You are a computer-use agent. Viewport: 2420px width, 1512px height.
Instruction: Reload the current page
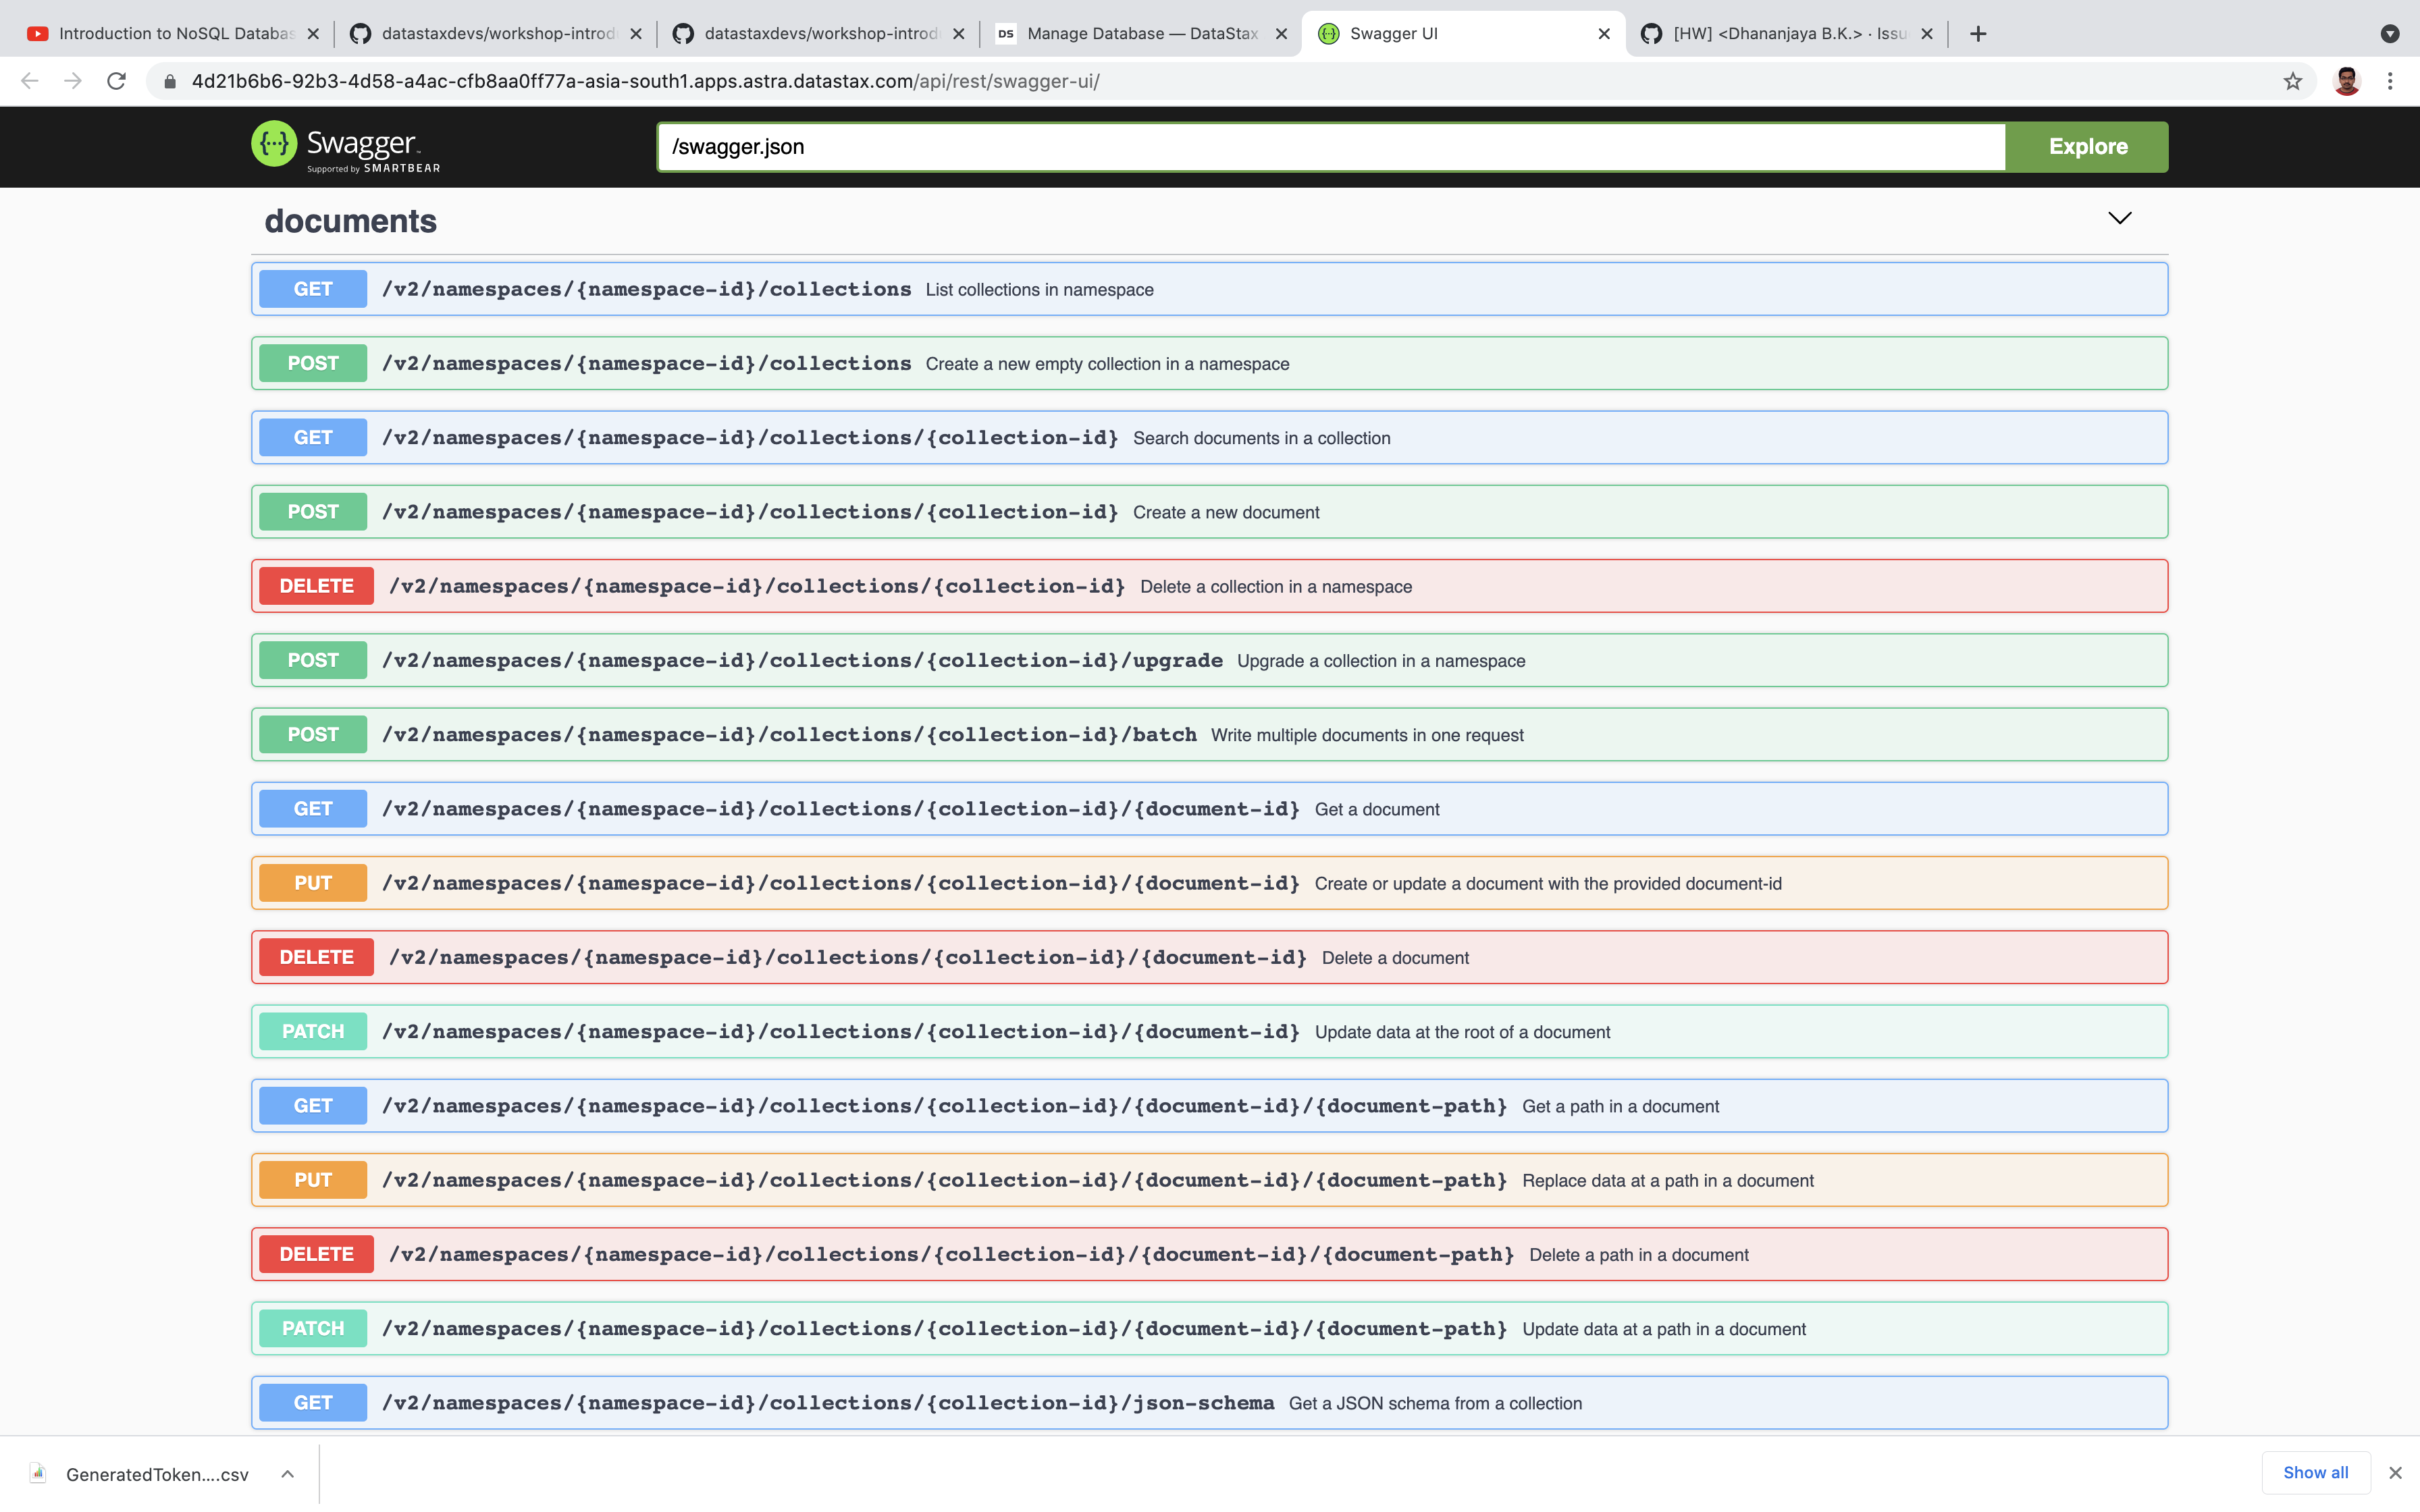[x=116, y=81]
